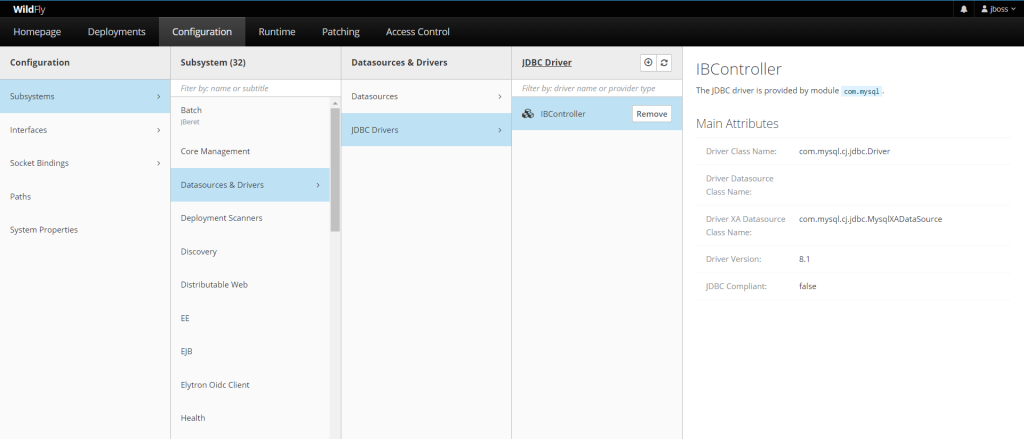The image size is (1024, 439).
Task: Click the Datasources & Drivers column header
Action: [x=399, y=63]
